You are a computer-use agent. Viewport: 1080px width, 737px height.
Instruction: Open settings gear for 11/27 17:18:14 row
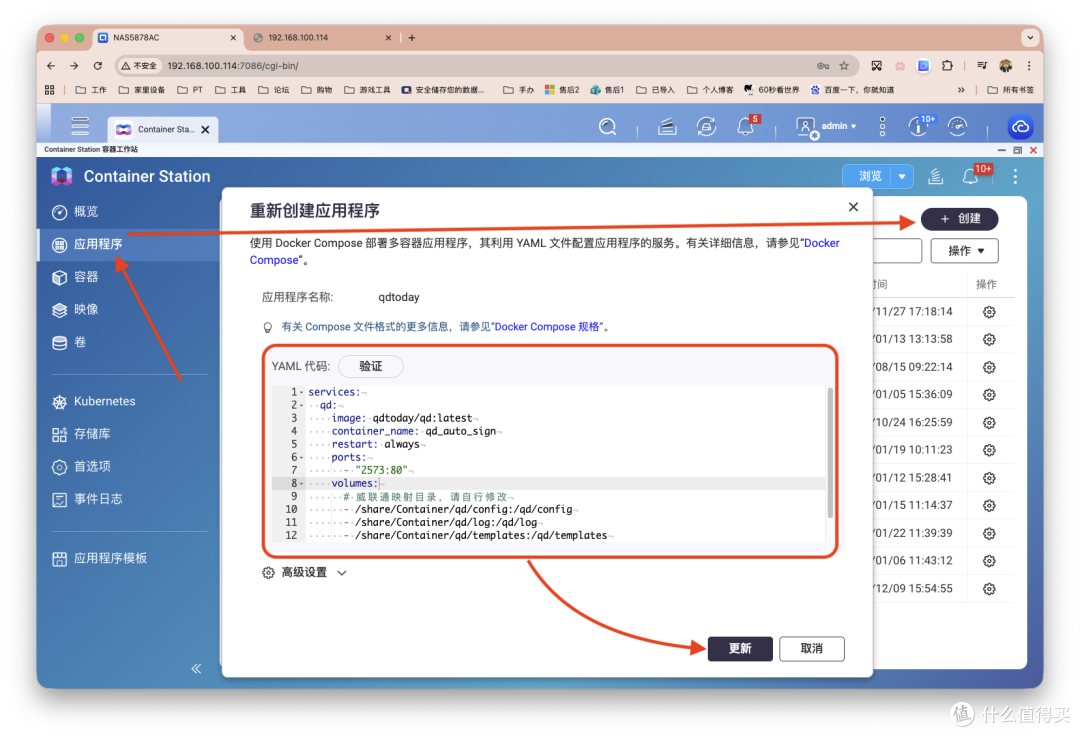pos(989,312)
